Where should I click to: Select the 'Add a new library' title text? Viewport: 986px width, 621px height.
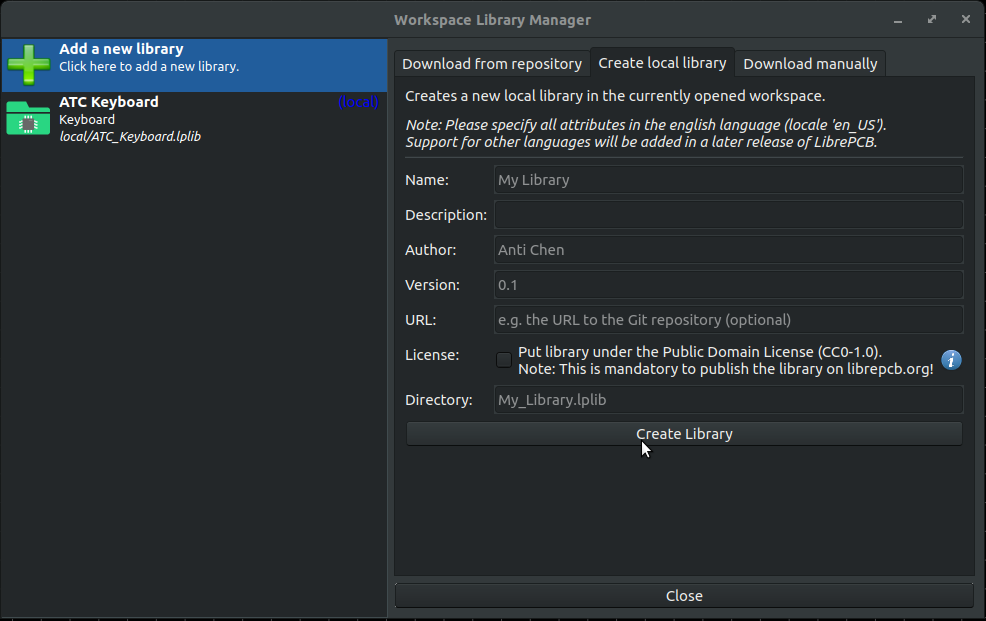[121, 49]
